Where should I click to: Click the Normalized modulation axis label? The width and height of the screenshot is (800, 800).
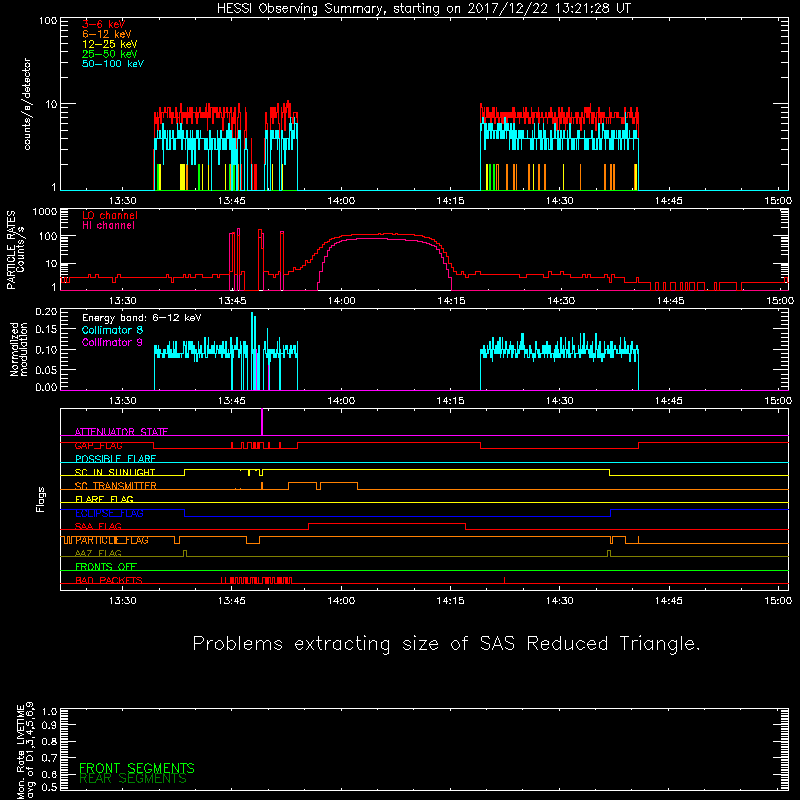(19, 349)
